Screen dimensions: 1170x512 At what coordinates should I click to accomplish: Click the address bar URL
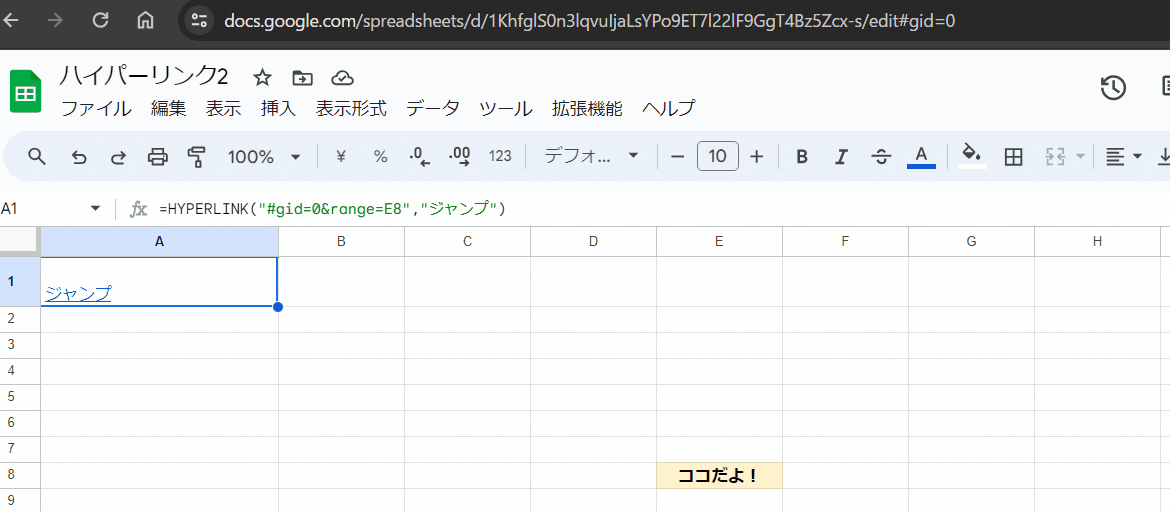click(x=589, y=20)
